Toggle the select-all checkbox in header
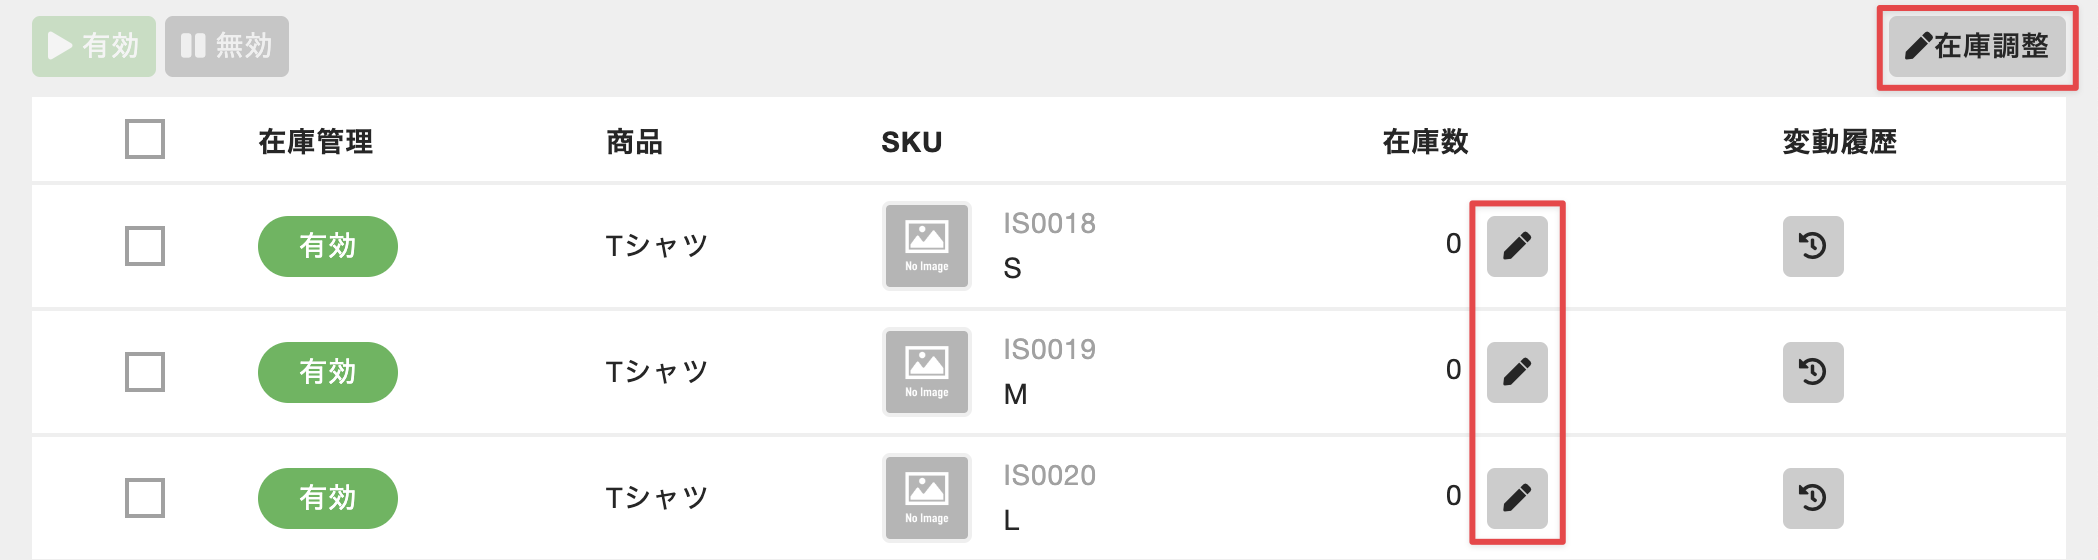 pyautogui.click(x=145, y=140)
